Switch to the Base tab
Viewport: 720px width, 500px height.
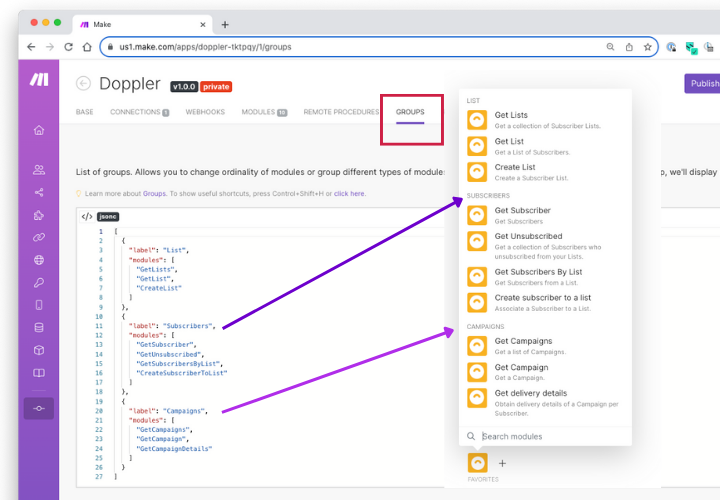[84, 112]
